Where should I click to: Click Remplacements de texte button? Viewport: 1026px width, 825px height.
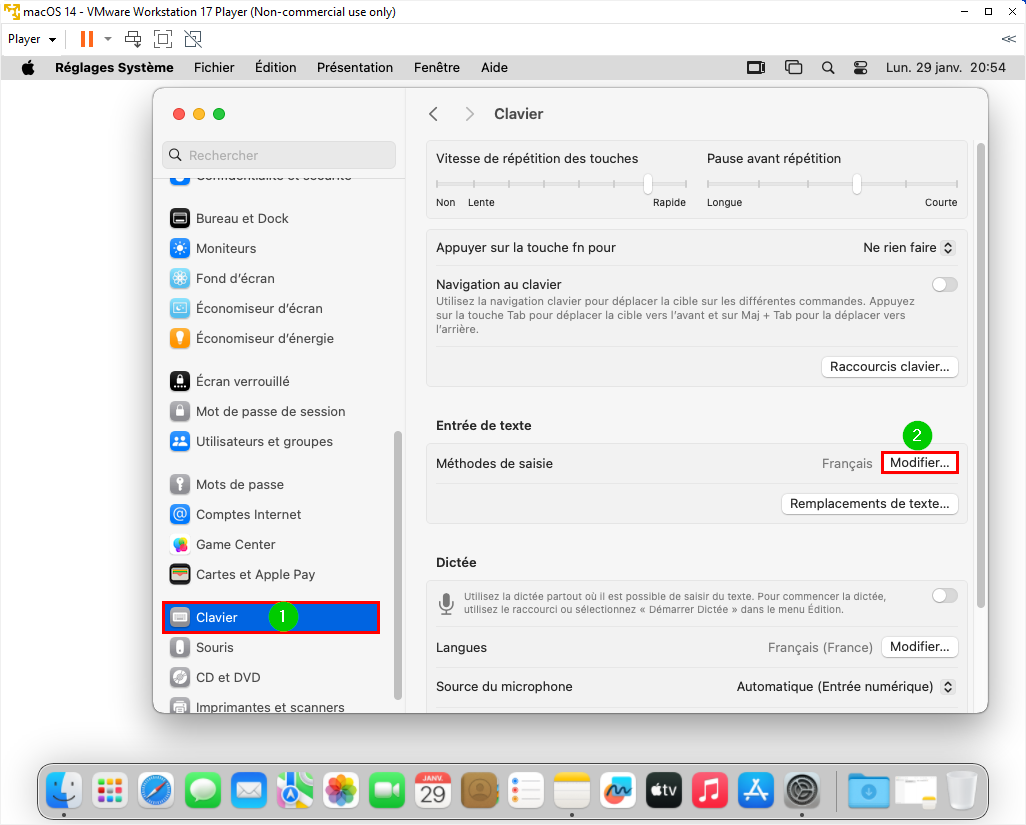pos(870,504)
